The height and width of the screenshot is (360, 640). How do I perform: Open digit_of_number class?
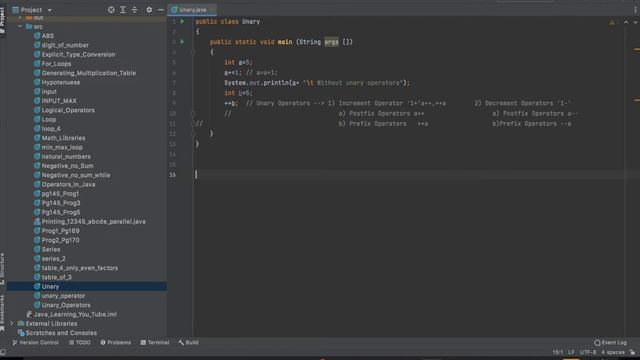tap(65, 45)
